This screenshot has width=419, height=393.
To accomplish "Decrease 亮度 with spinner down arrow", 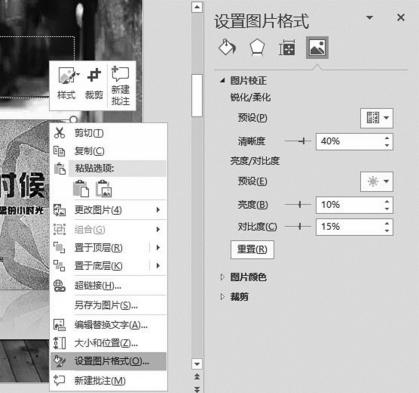I will [387, 209].
